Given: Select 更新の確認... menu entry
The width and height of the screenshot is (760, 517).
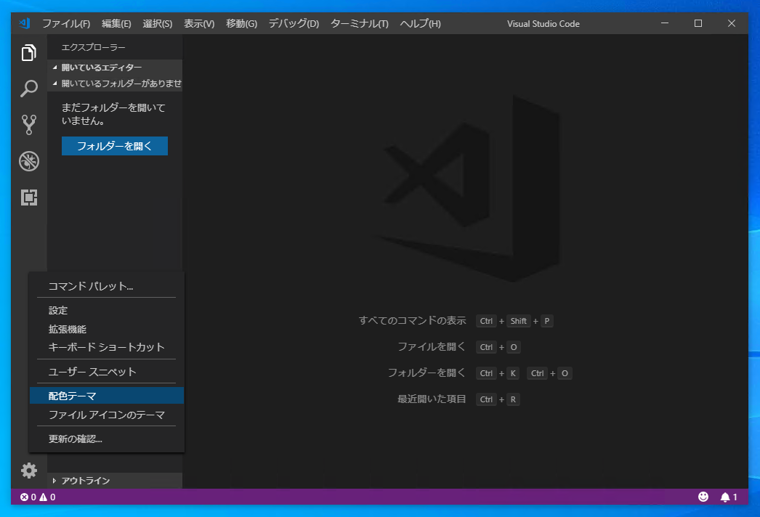Looking at the screenshot, I should [107, 439].
